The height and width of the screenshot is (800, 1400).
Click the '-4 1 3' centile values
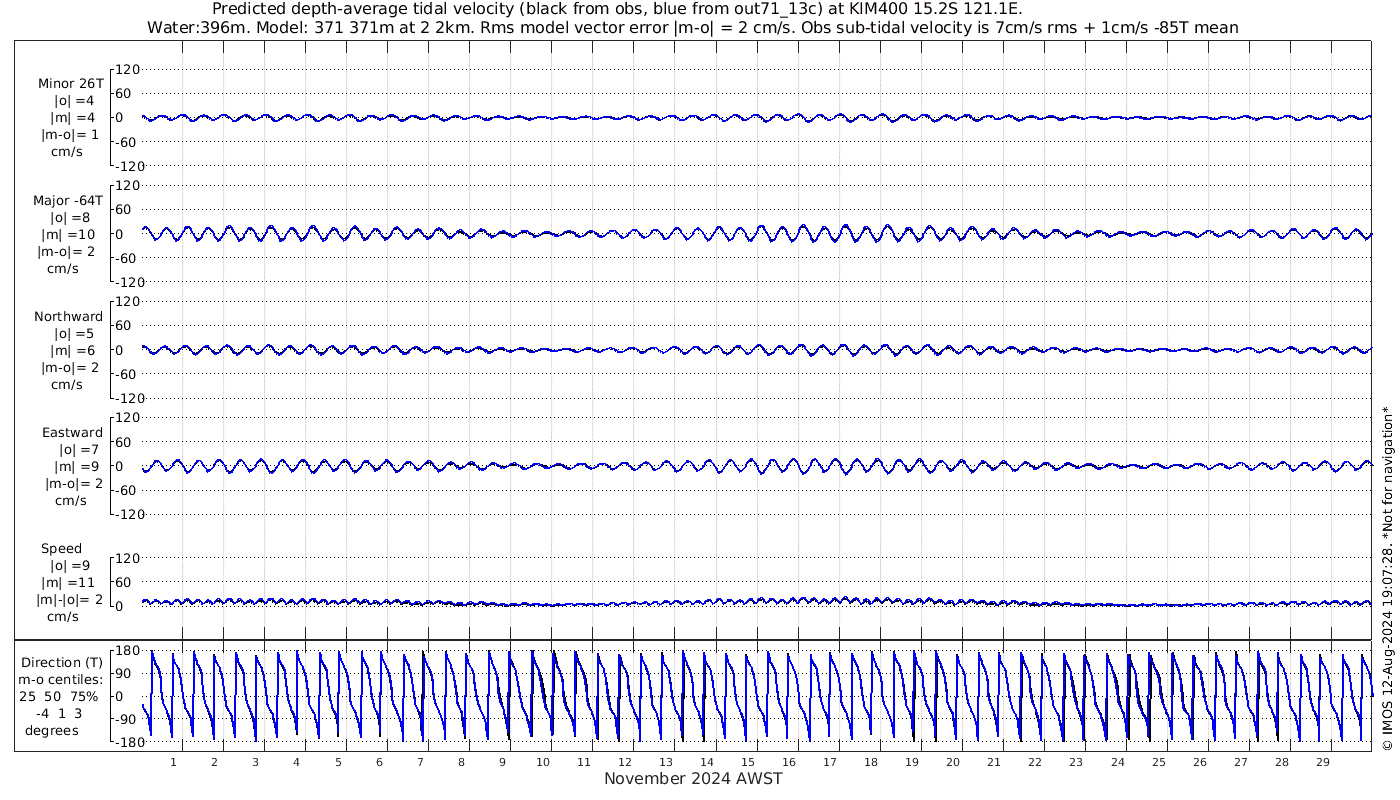pyautogui.click(x=60, y=714)
